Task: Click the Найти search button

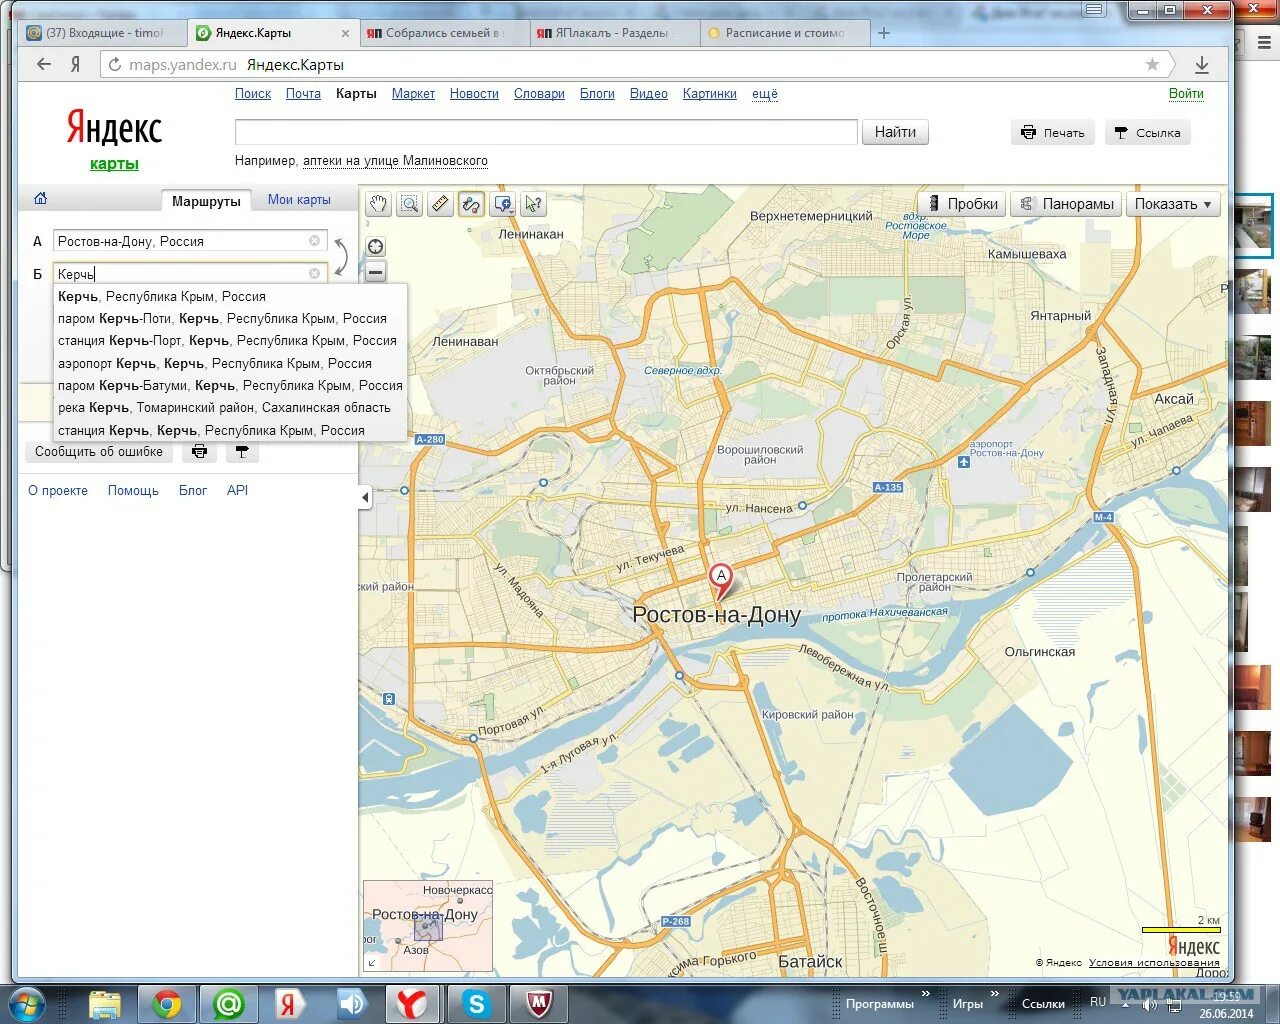Action: (x=895, y=132)
